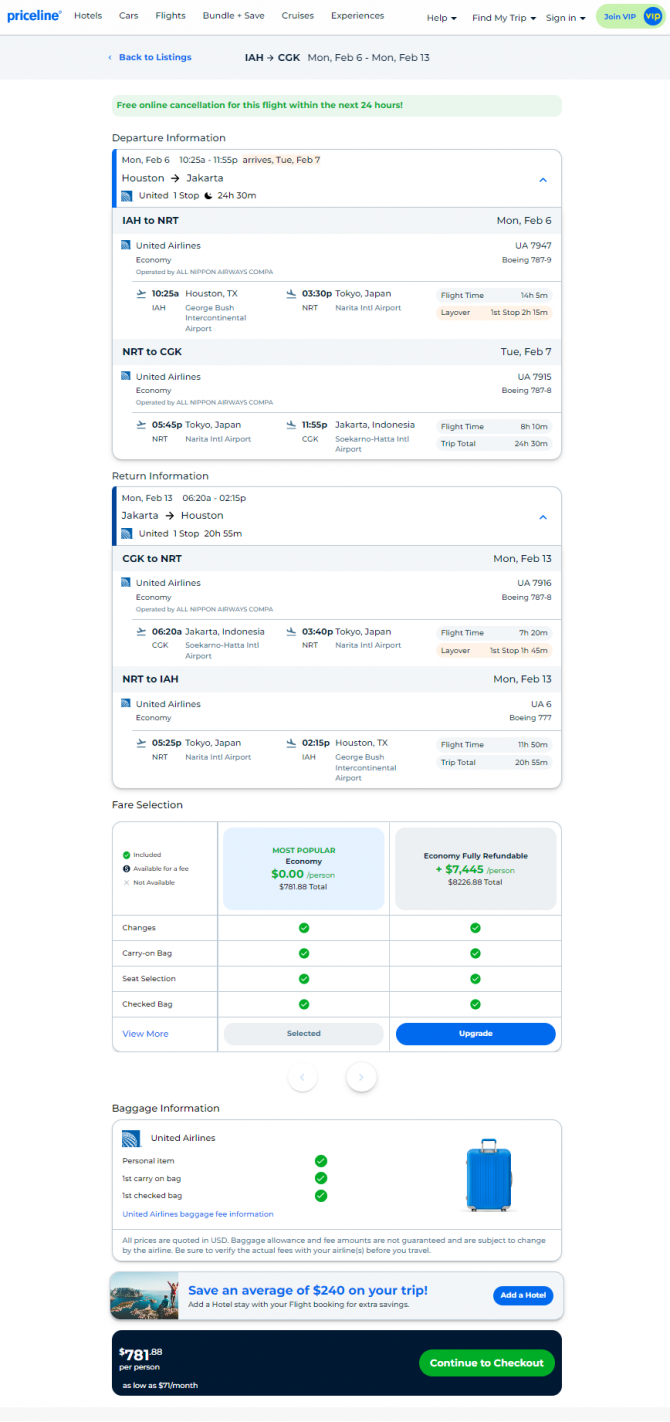Click 1st carry on bag checkmark
The width and height of the screenshot is (670, 1422).
click(321, 1178)
